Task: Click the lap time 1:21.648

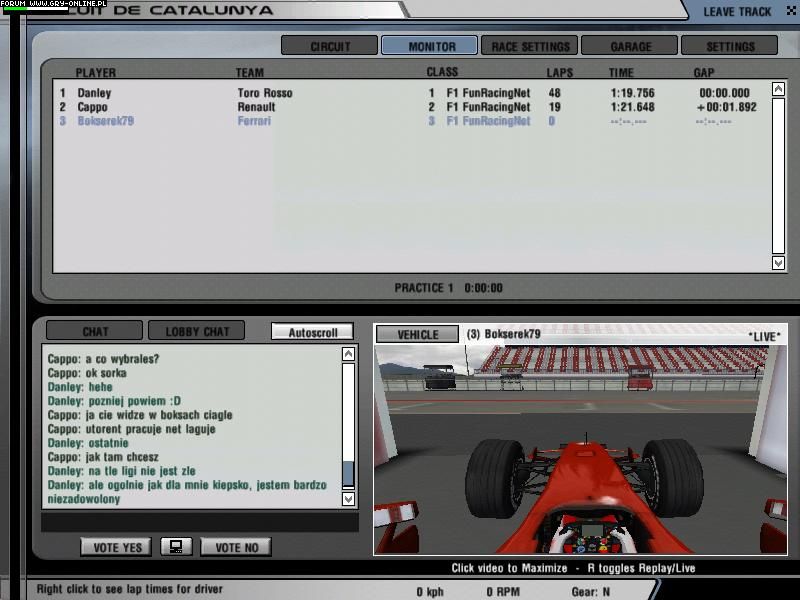Action: coord(632,107)
